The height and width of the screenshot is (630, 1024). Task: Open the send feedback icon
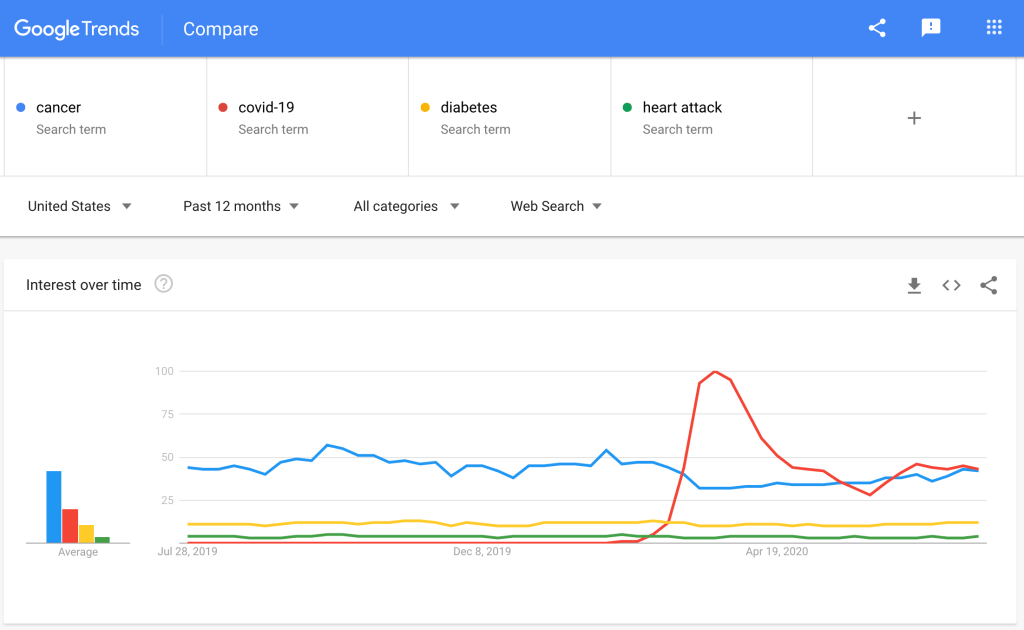point(931,28)
